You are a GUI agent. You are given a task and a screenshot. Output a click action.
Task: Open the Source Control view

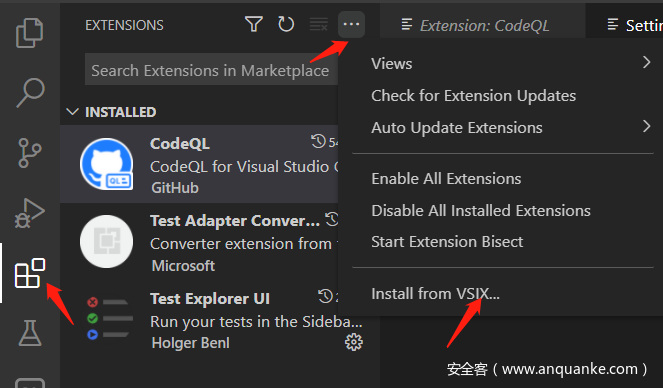pos(30,153)
